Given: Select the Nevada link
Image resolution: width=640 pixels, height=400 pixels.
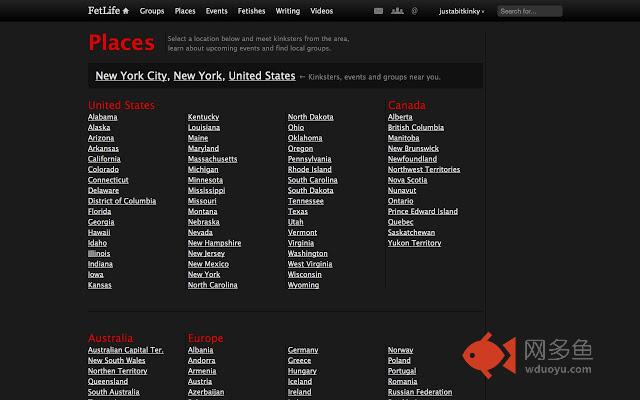Looking at the screenshot, I should [x=200, y=233].
